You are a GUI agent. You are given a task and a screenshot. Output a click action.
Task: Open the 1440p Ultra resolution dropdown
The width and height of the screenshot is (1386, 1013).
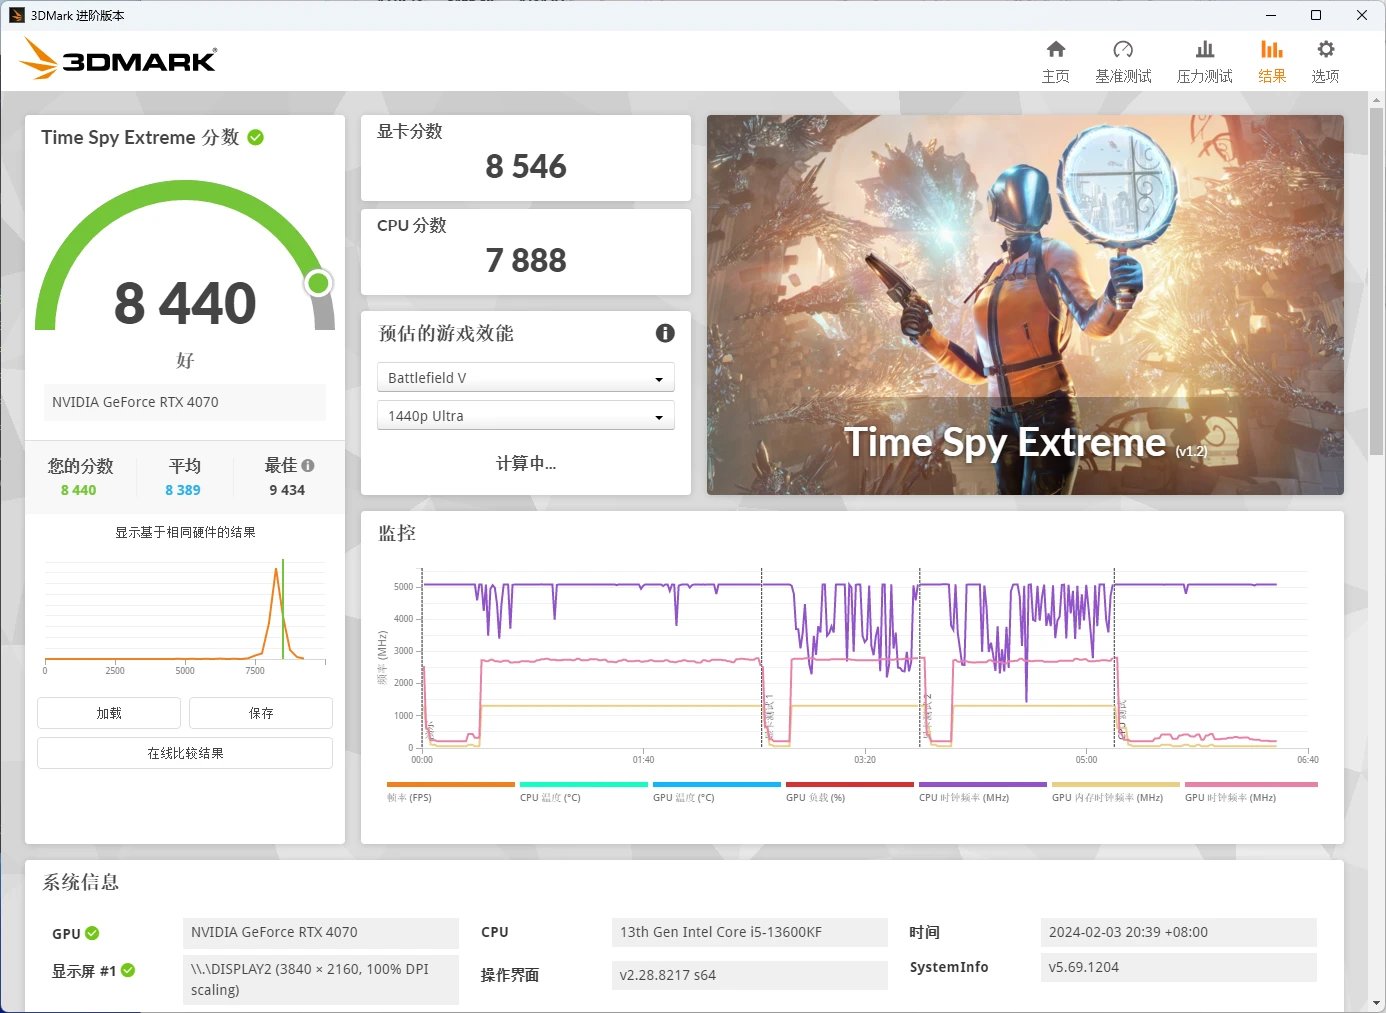click(526, 416)
